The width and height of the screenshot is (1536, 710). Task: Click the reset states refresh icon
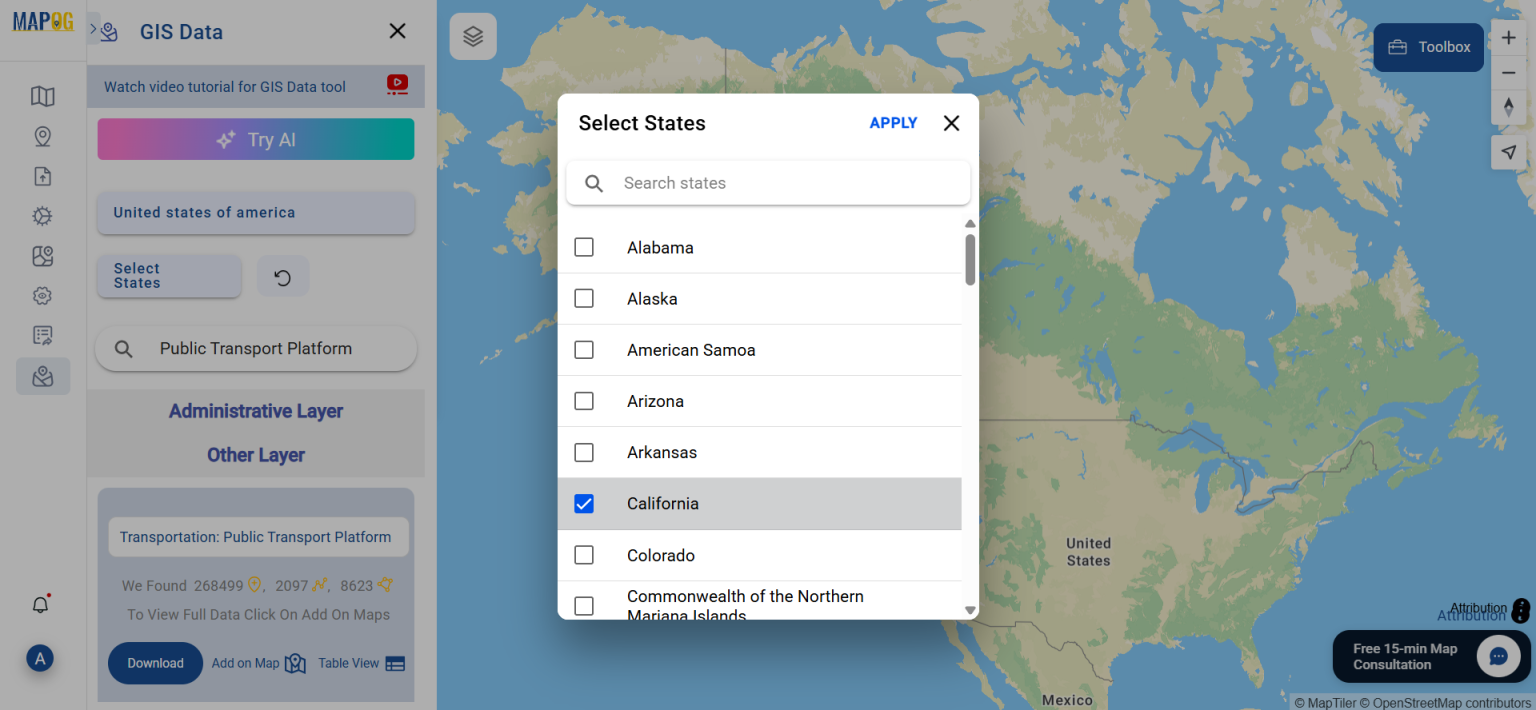(283, 277)
